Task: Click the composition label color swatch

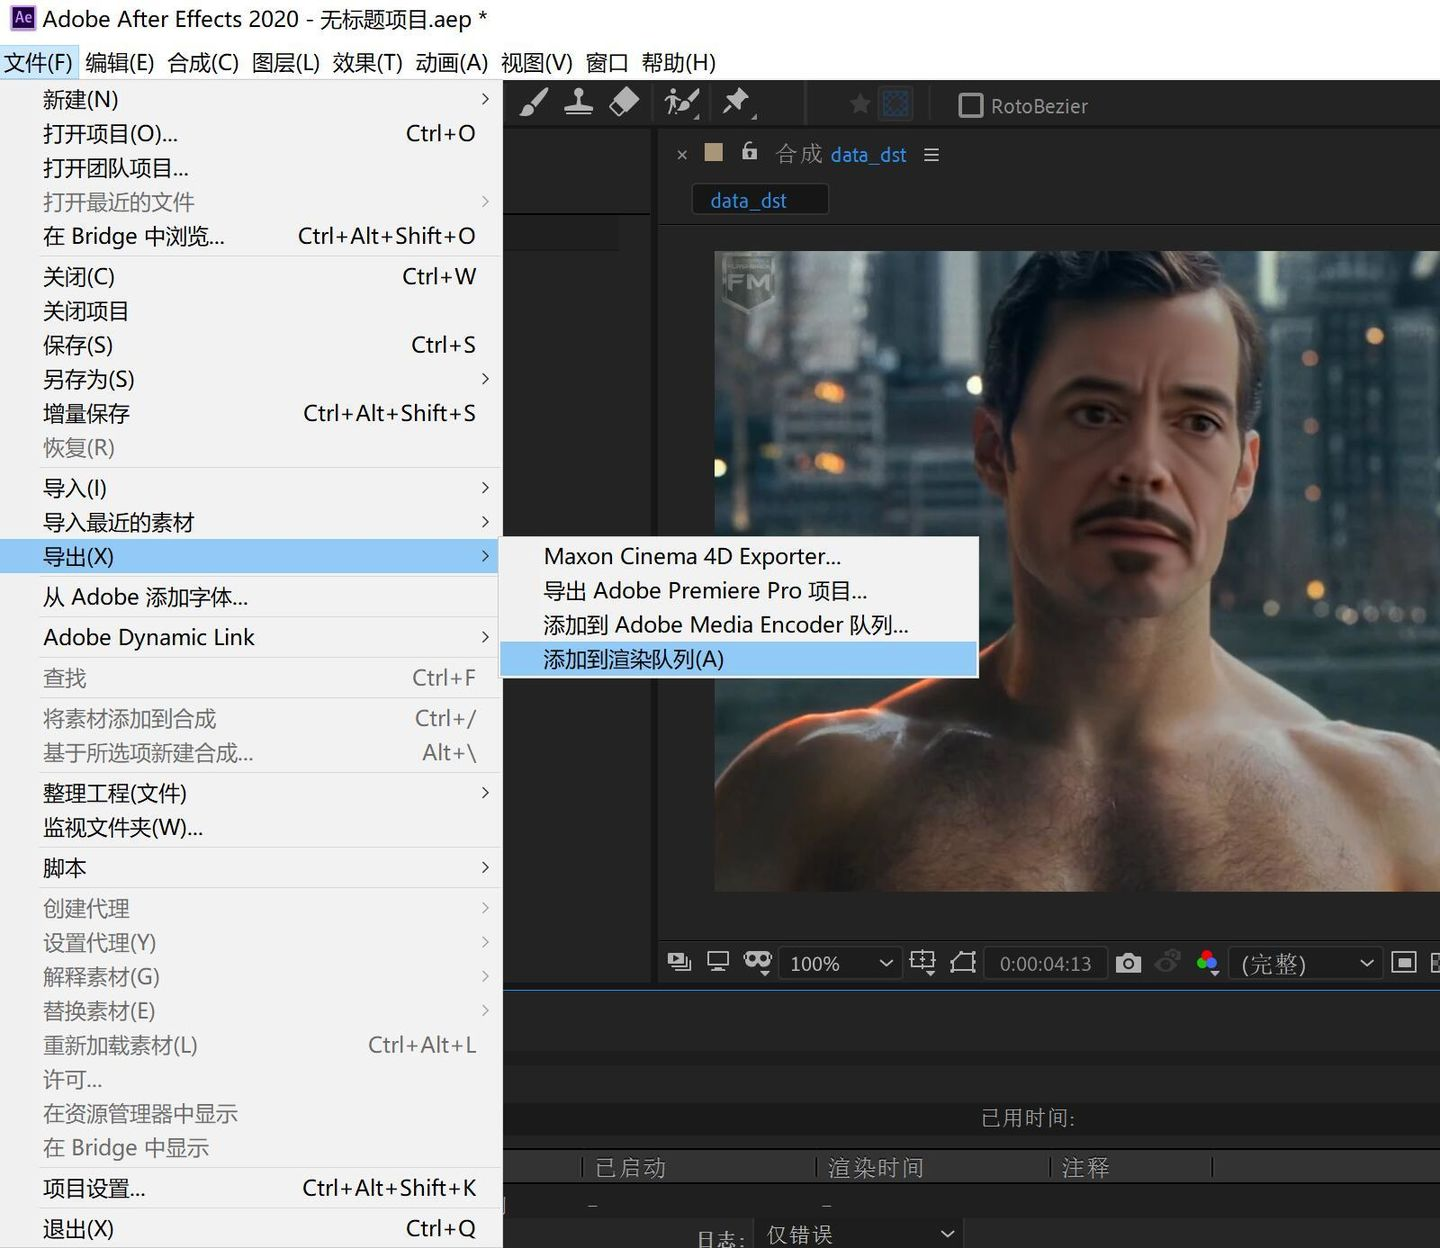Action: click(x=714, y=152)
